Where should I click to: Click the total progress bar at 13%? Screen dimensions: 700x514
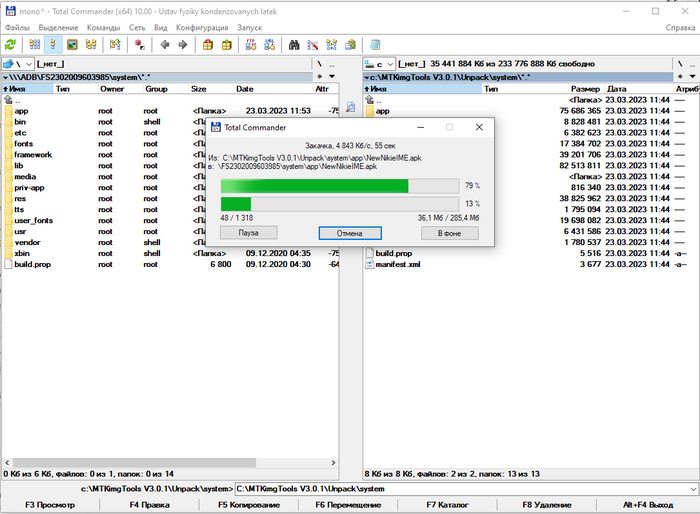(x=340, y=204)
